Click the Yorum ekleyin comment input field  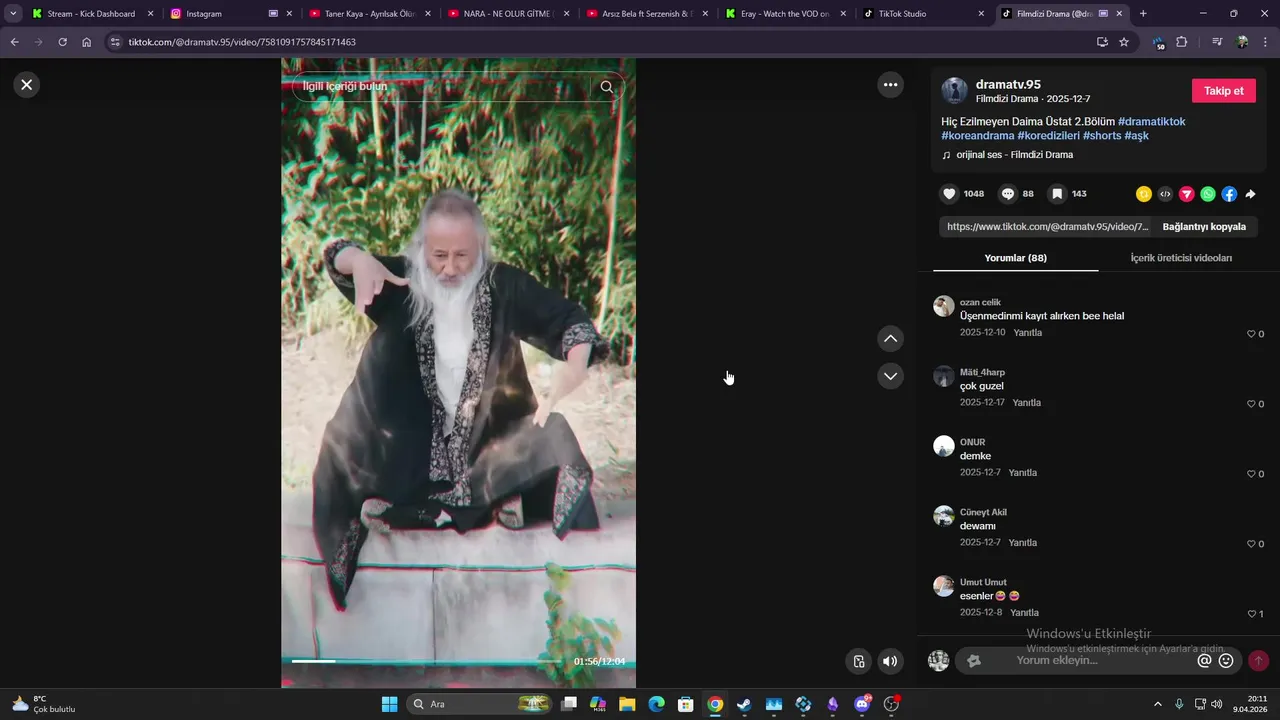1100,661
